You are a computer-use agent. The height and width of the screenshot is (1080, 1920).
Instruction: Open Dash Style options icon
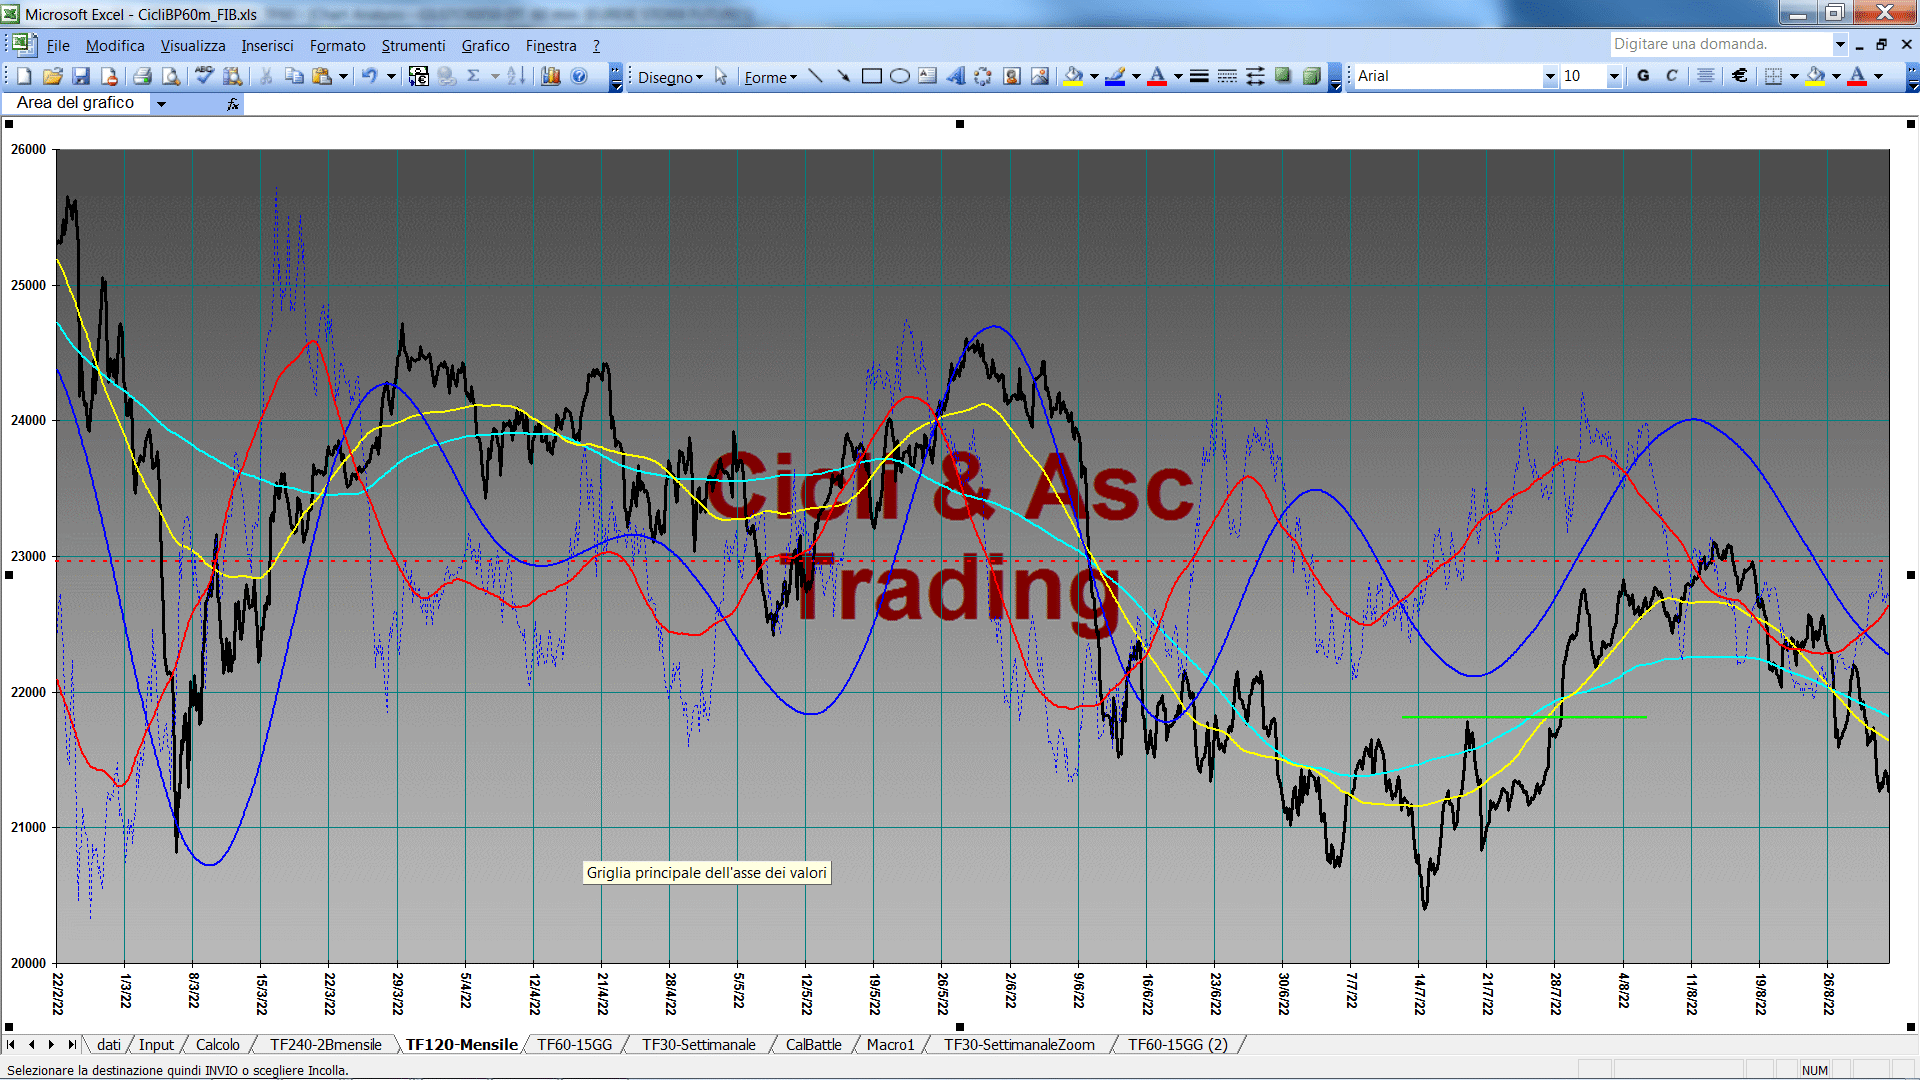click(x=1227, y=76)
